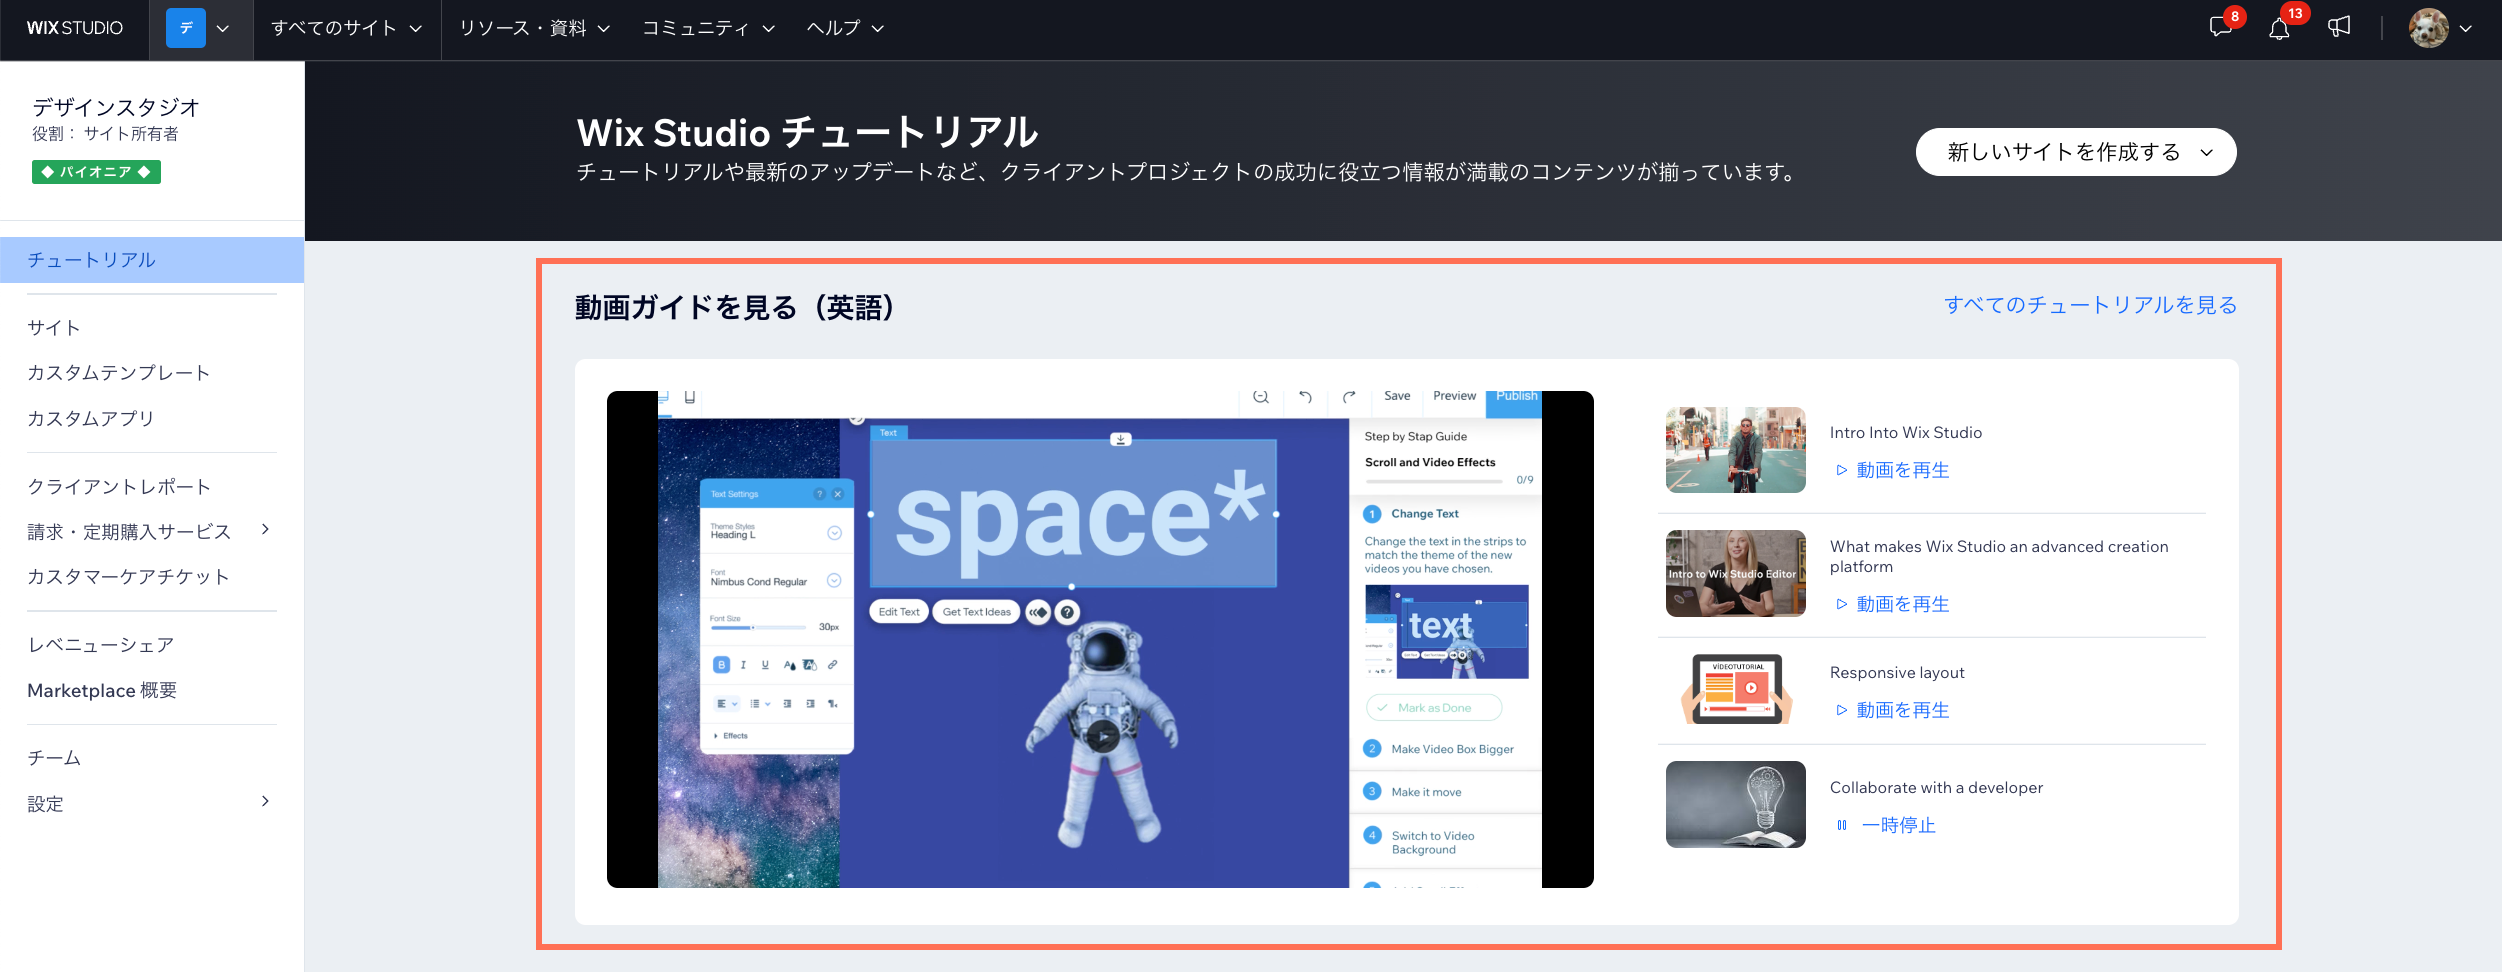Open コミュニティ menu

coord(708,28)
